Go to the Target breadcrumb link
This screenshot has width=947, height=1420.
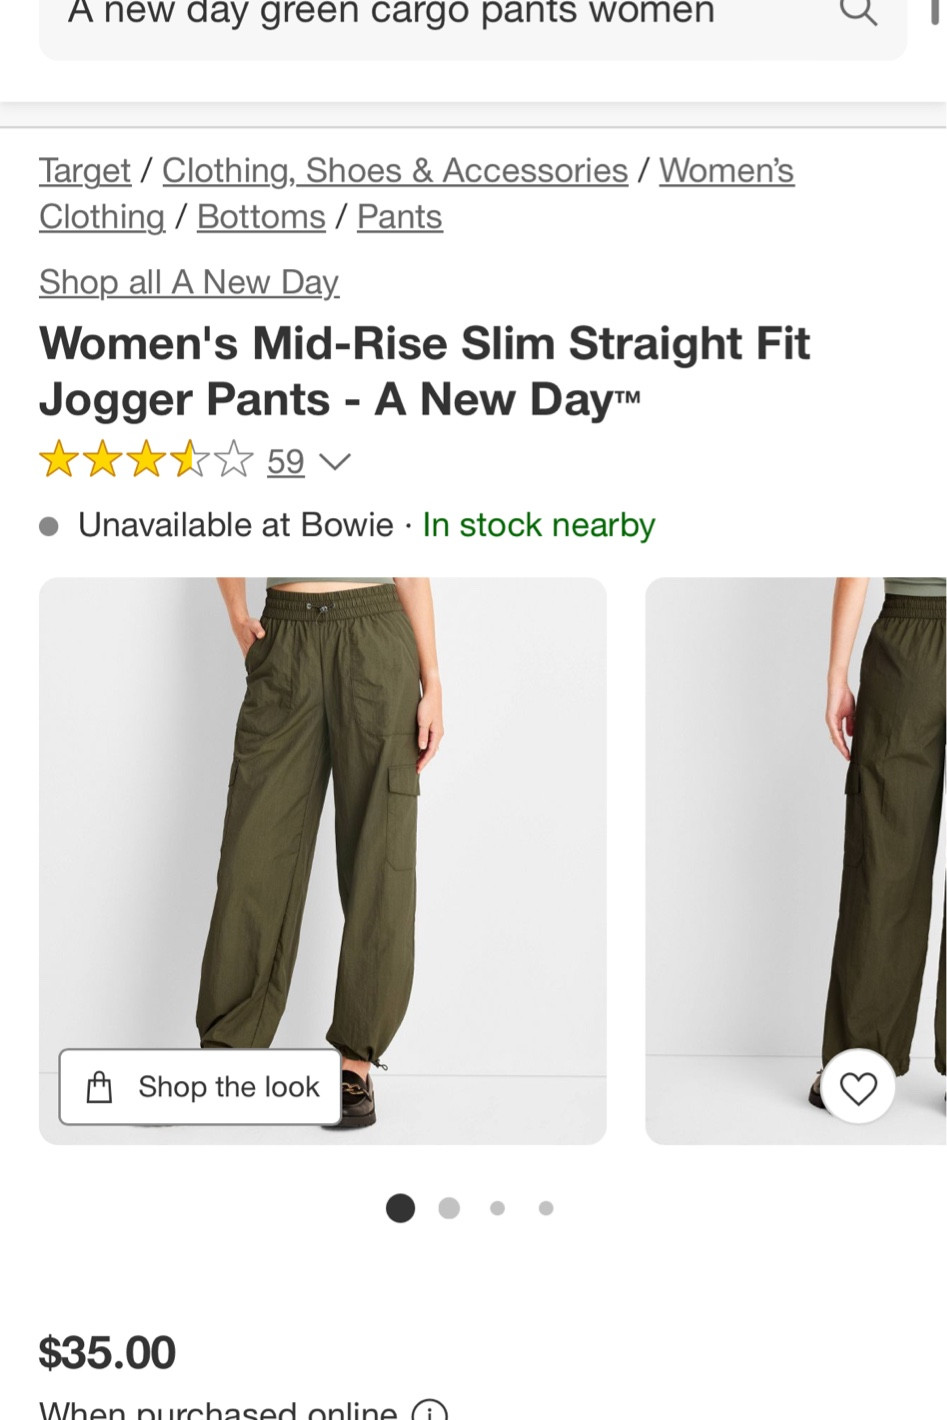point(85,171)
